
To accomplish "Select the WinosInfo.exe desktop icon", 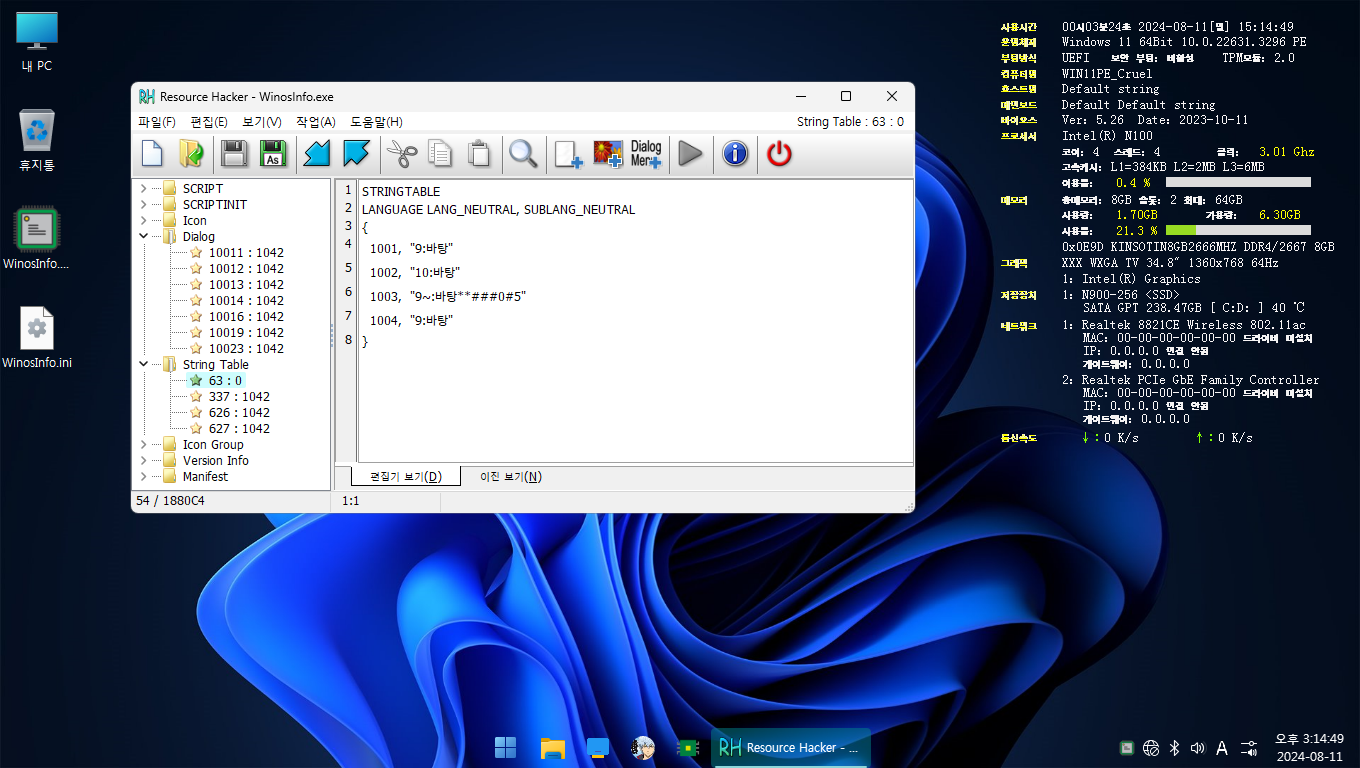I will point(37,240).
